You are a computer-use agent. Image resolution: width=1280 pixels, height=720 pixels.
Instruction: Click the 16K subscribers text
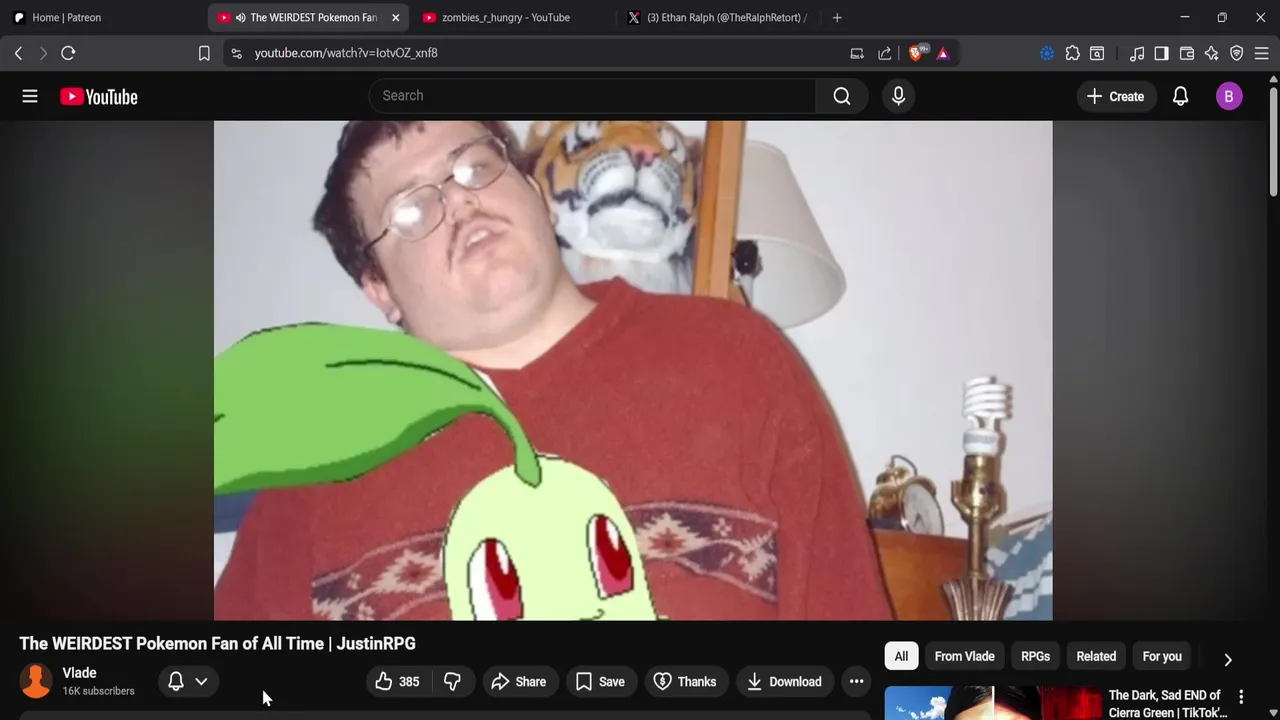pos(98,691)
